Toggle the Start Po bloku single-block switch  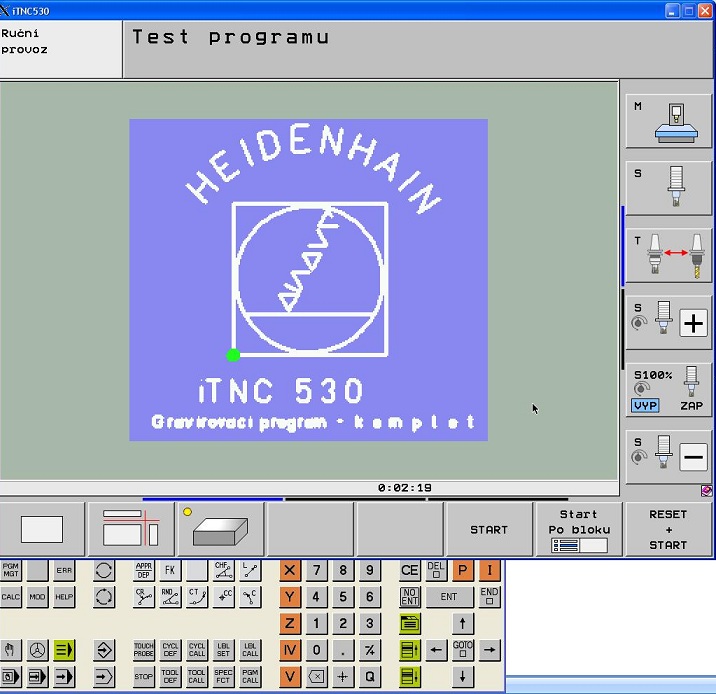coord(578,530)
